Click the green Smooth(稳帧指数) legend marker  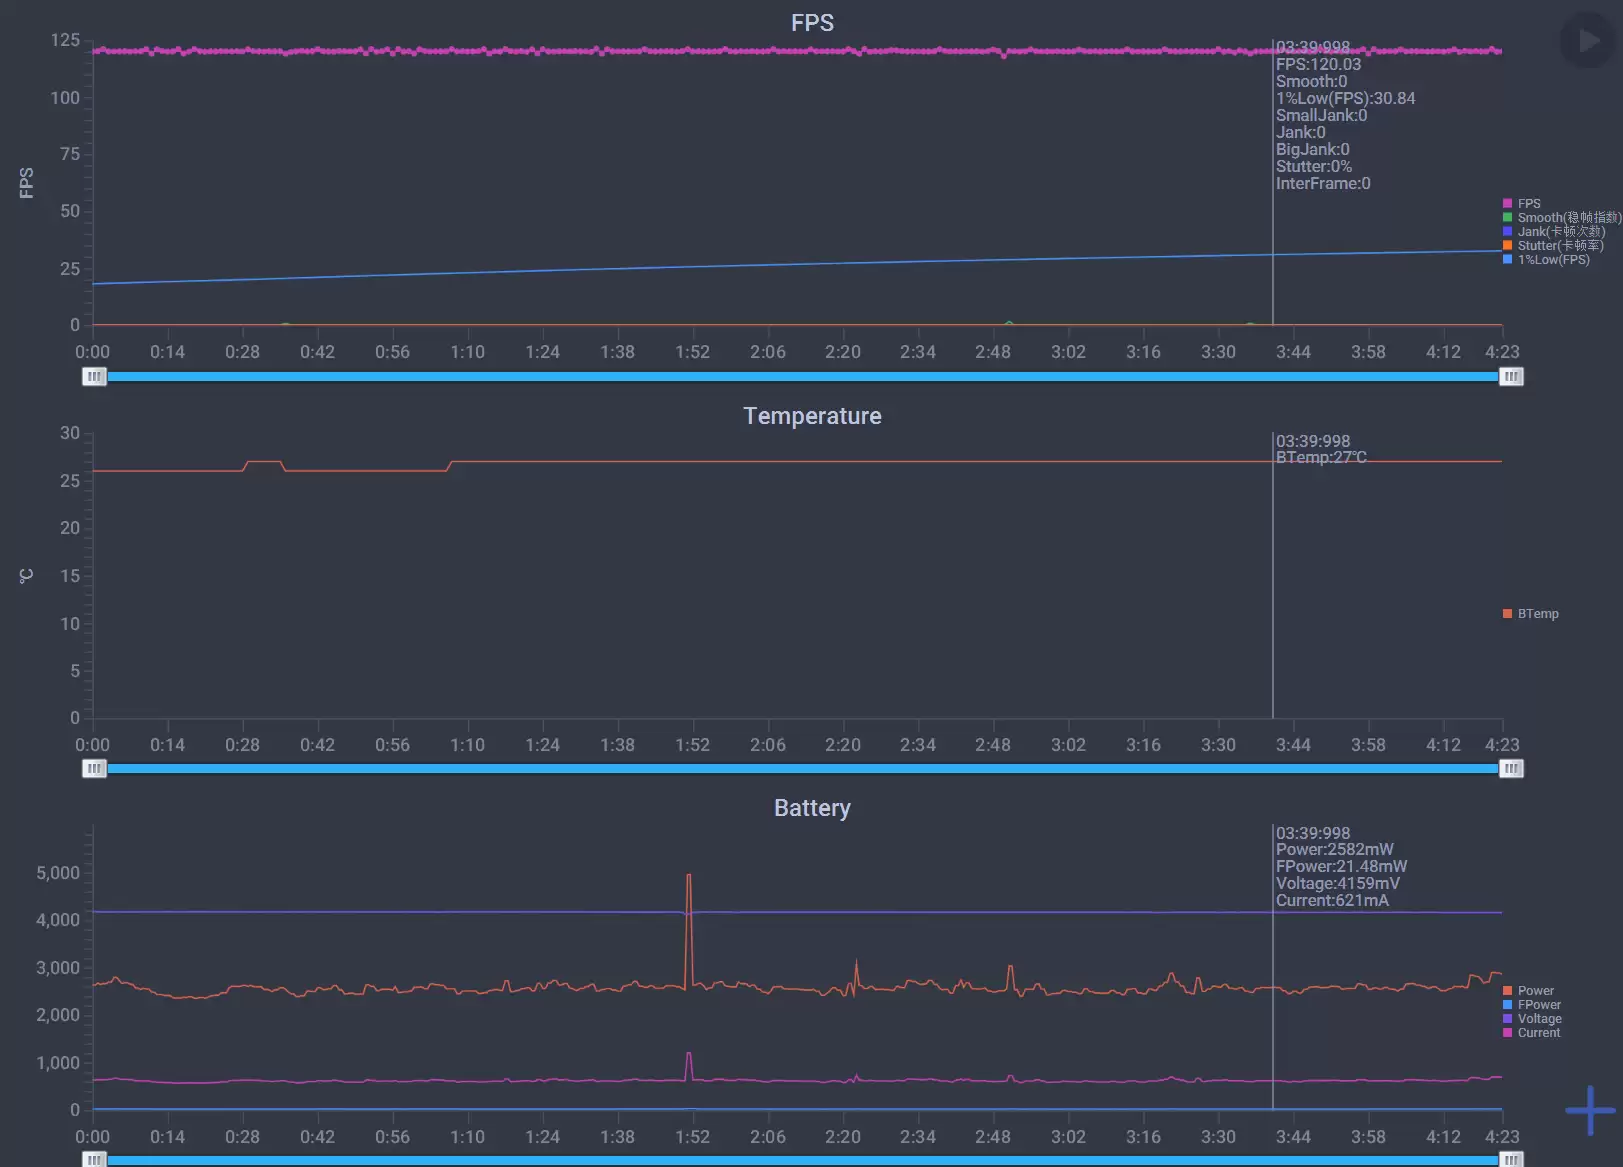pos(1506,217)
